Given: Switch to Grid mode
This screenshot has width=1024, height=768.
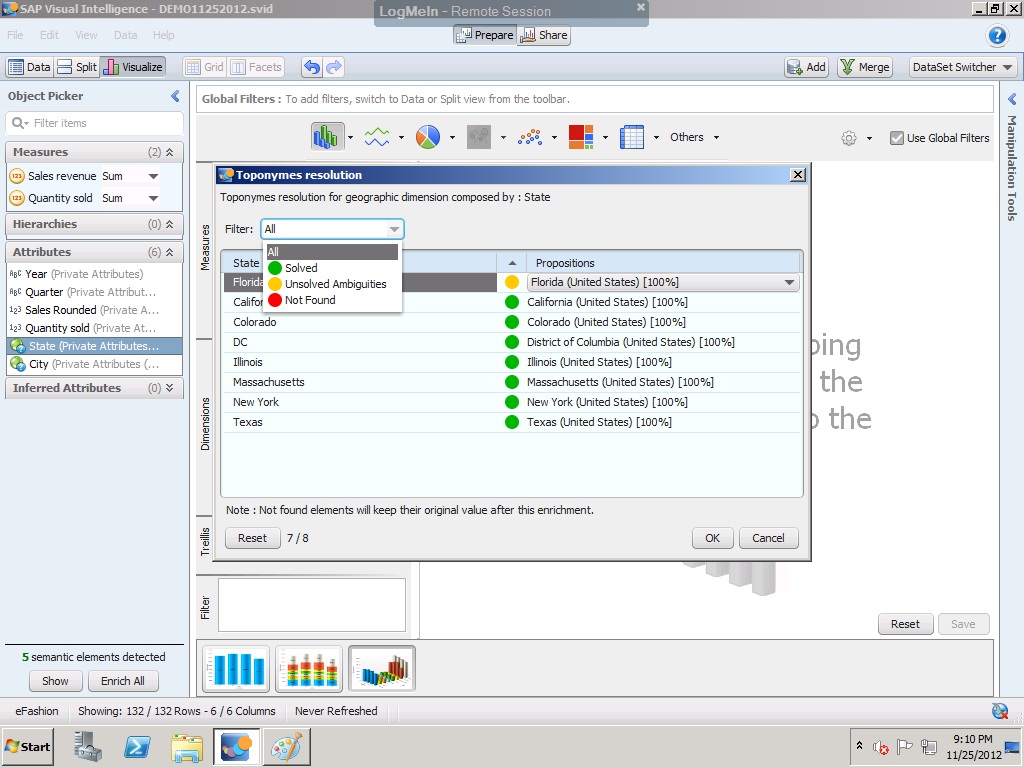Looking at the screenshot, I should tap(204, 67).
